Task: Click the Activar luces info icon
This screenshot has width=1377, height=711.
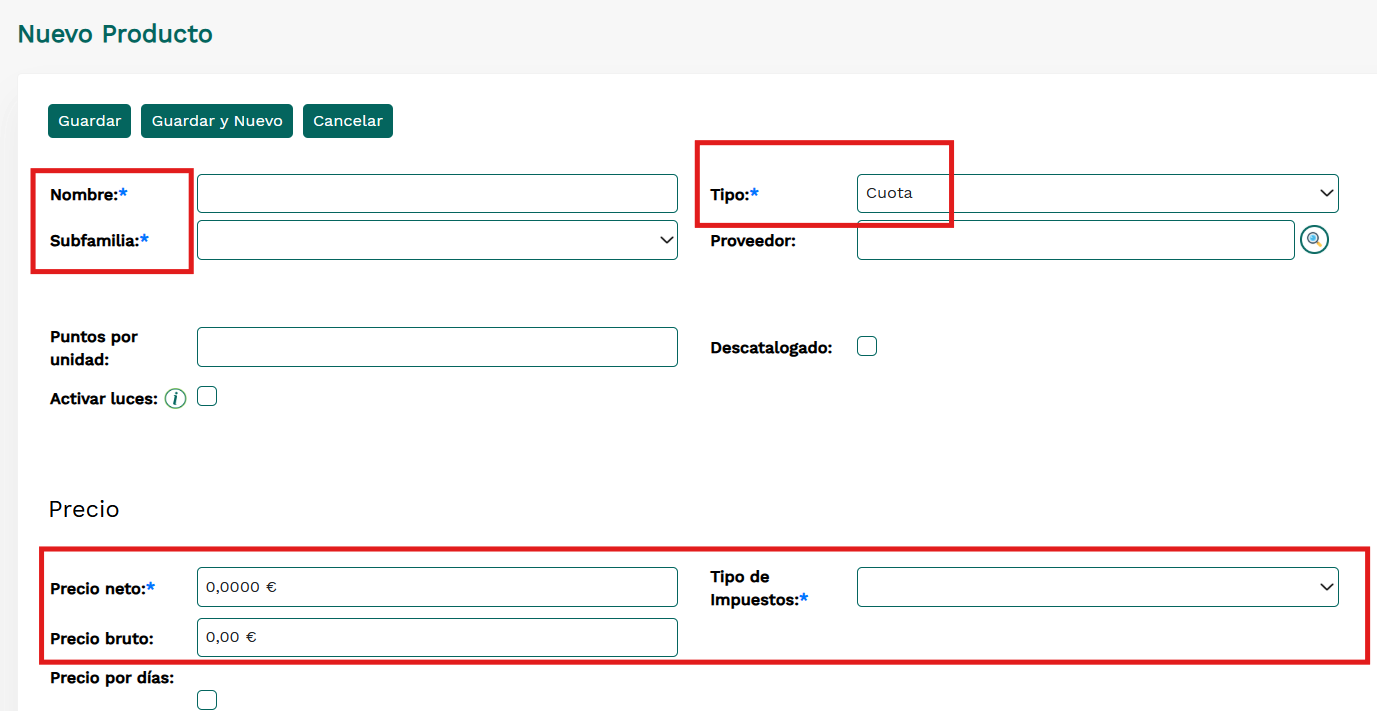Action: click(175, 399)
